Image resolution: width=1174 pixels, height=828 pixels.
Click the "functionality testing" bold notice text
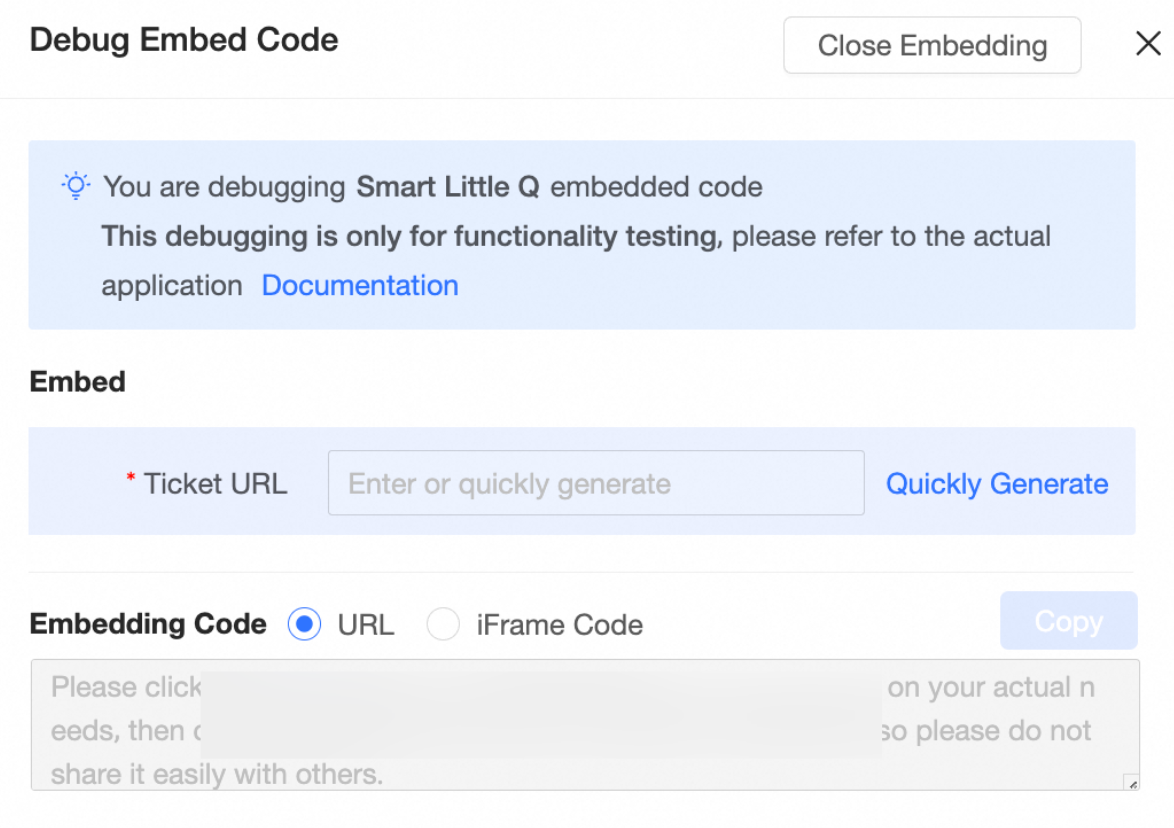click(x=410, y=237)
